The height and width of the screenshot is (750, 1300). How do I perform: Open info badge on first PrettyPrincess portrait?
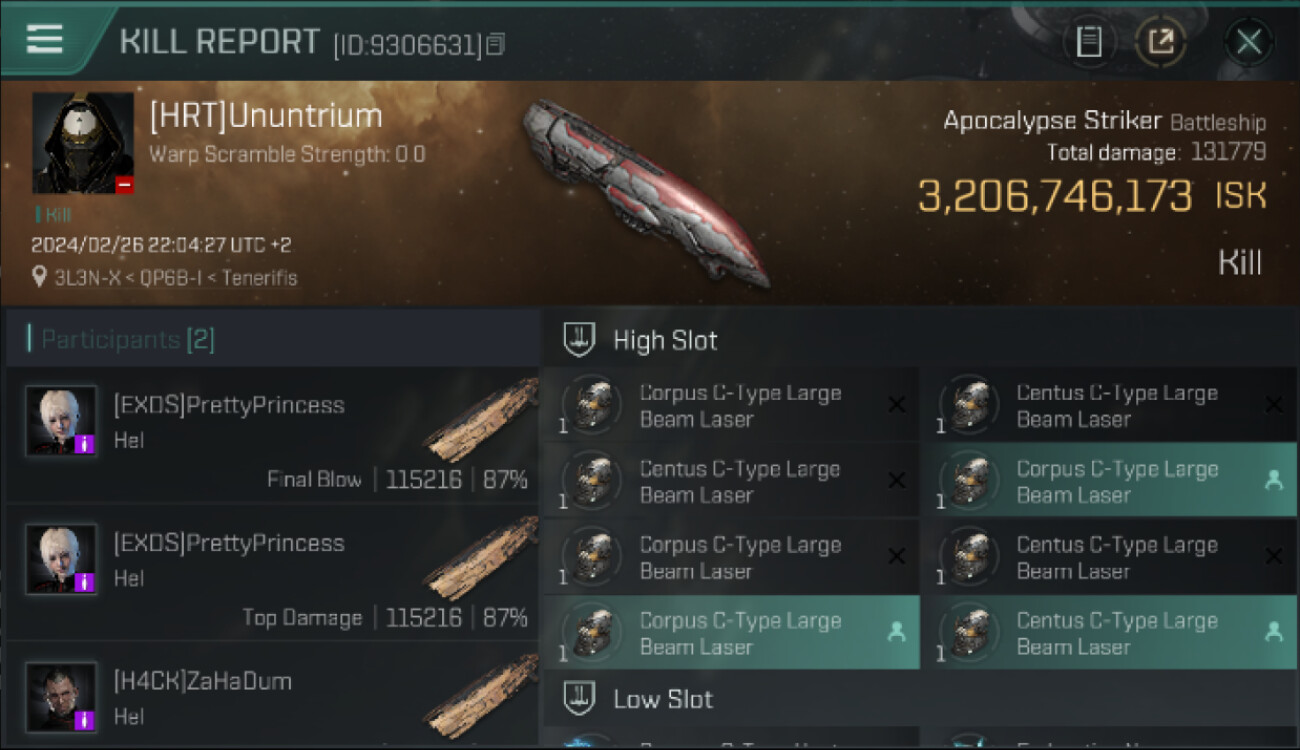(x=85, y=443)
